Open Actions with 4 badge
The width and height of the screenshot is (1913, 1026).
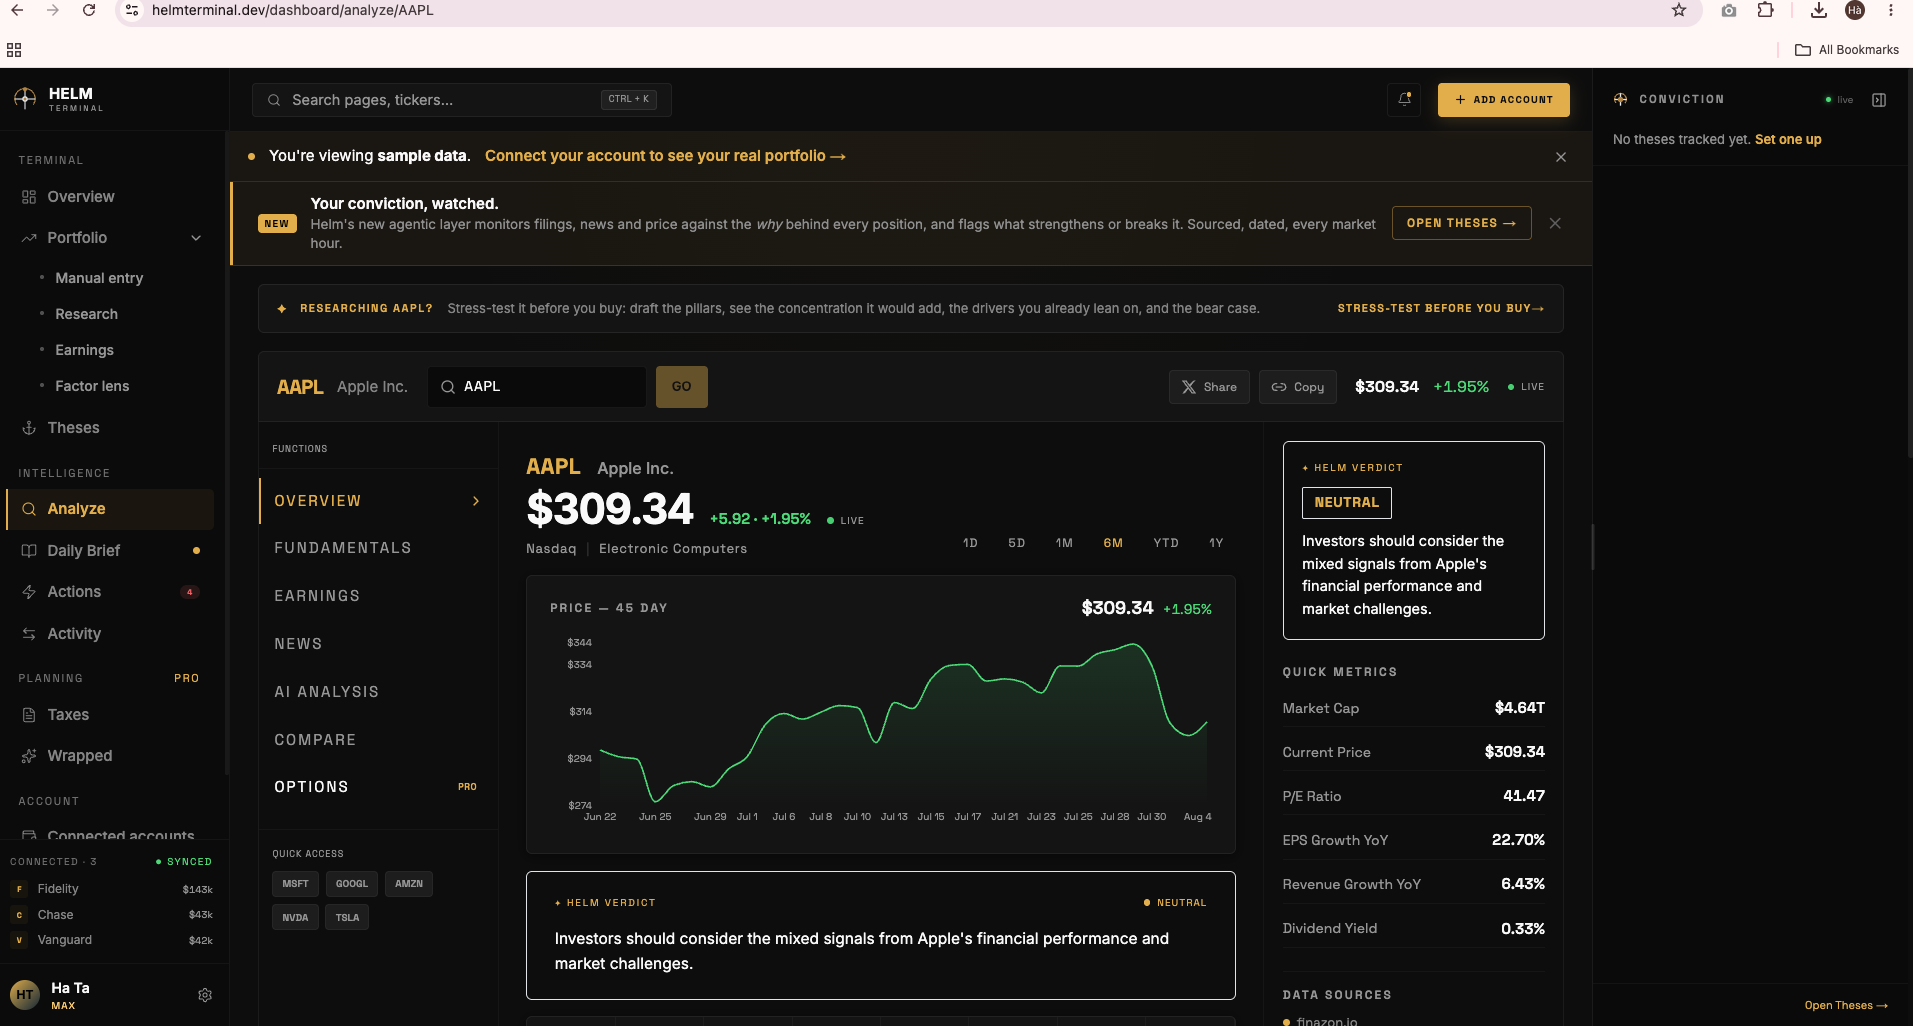[110, 592]
